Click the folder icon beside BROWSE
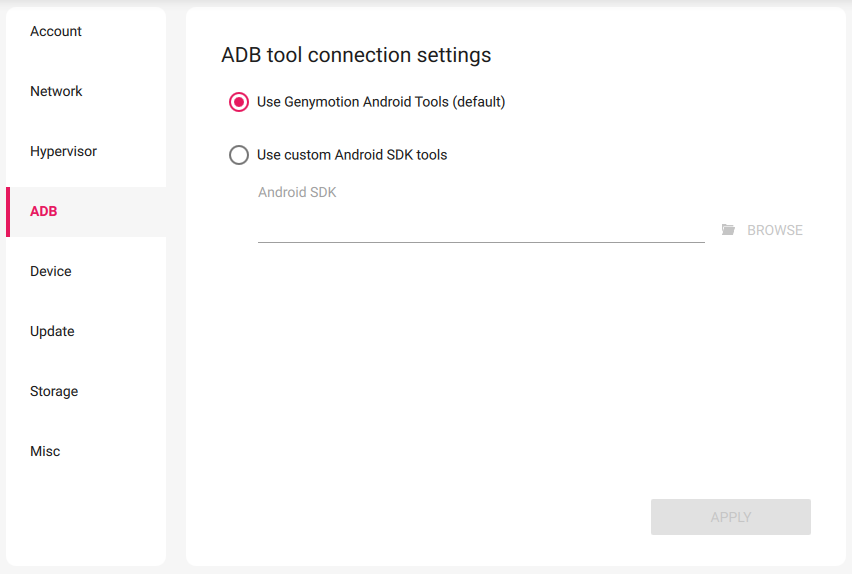The height and width of the screenshot is (574, 852). (728, 230)
